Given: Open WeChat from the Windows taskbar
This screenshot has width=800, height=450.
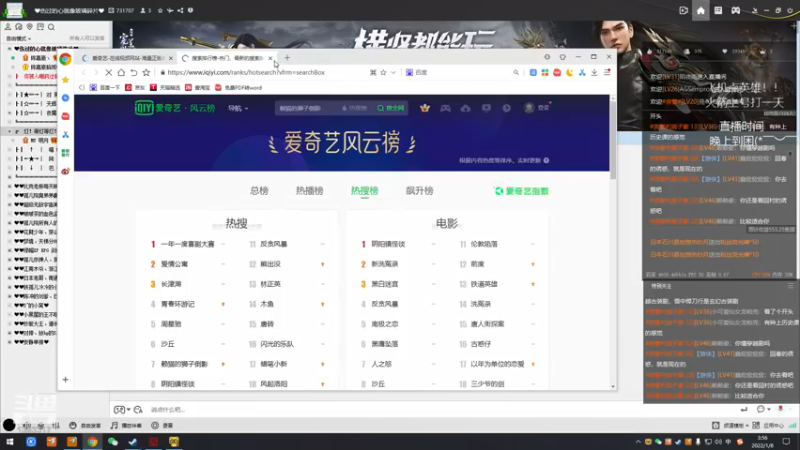Looking at the screenshot, I should tap(112, 441).
